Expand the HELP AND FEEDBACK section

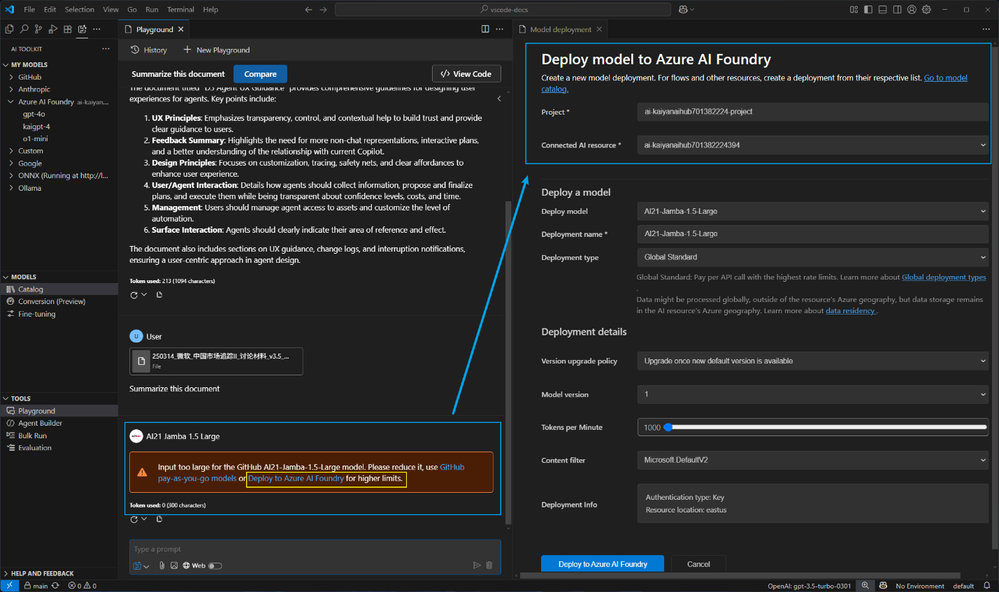click(x=38, y=573)
